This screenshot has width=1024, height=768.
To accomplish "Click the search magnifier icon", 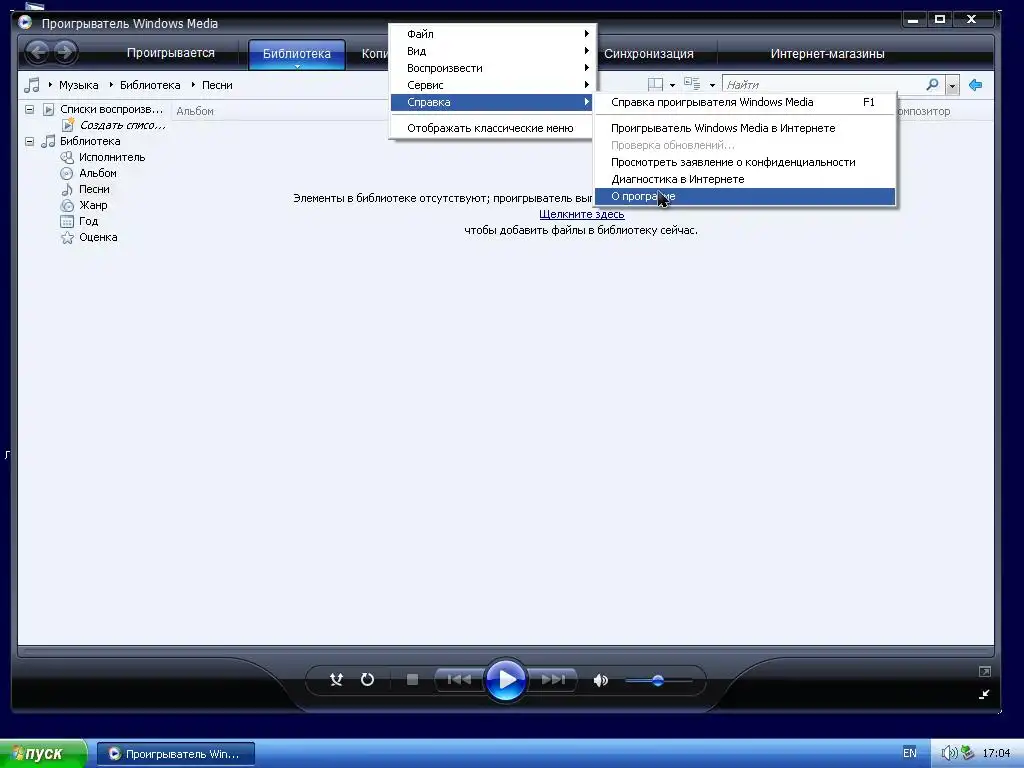I will 933,85.
